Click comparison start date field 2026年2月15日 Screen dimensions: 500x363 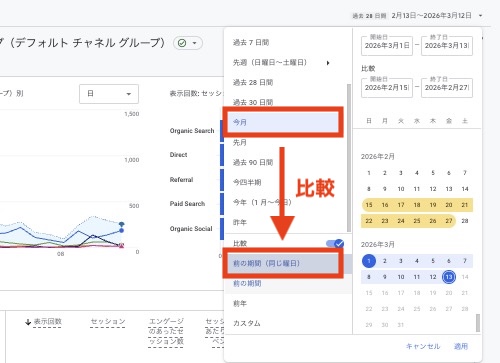[x=387, y=88]
